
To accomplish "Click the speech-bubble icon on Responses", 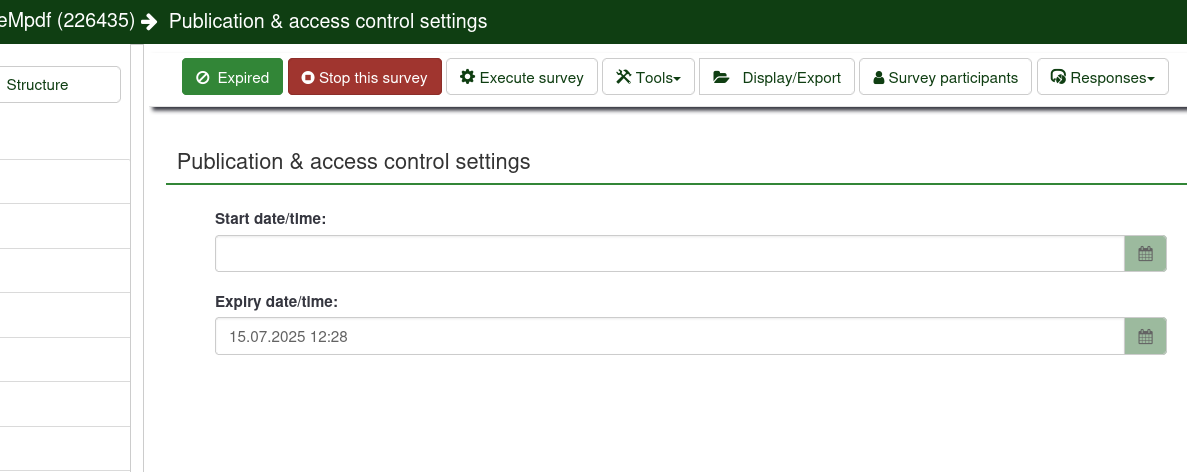I will tap(1058, 77).
